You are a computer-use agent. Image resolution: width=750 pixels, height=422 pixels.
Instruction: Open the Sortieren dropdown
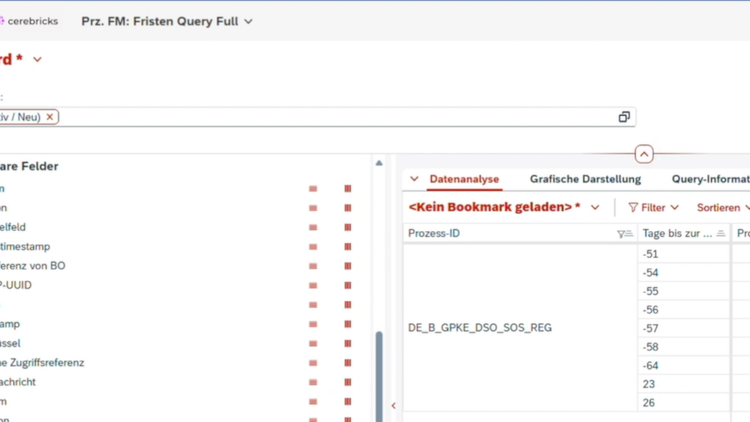point(723,208)
